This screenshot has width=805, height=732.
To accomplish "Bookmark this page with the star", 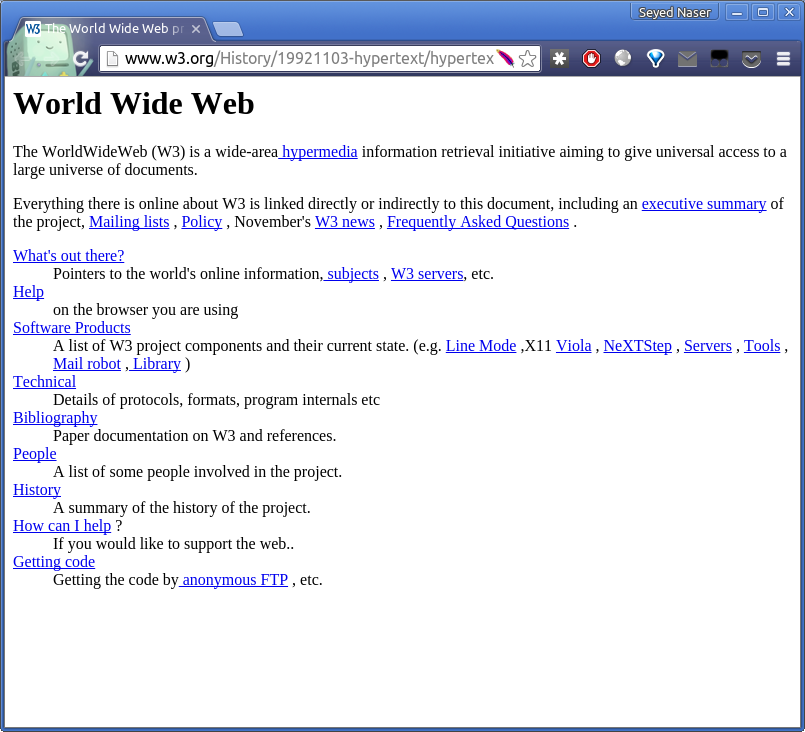I will coord(527,59).
